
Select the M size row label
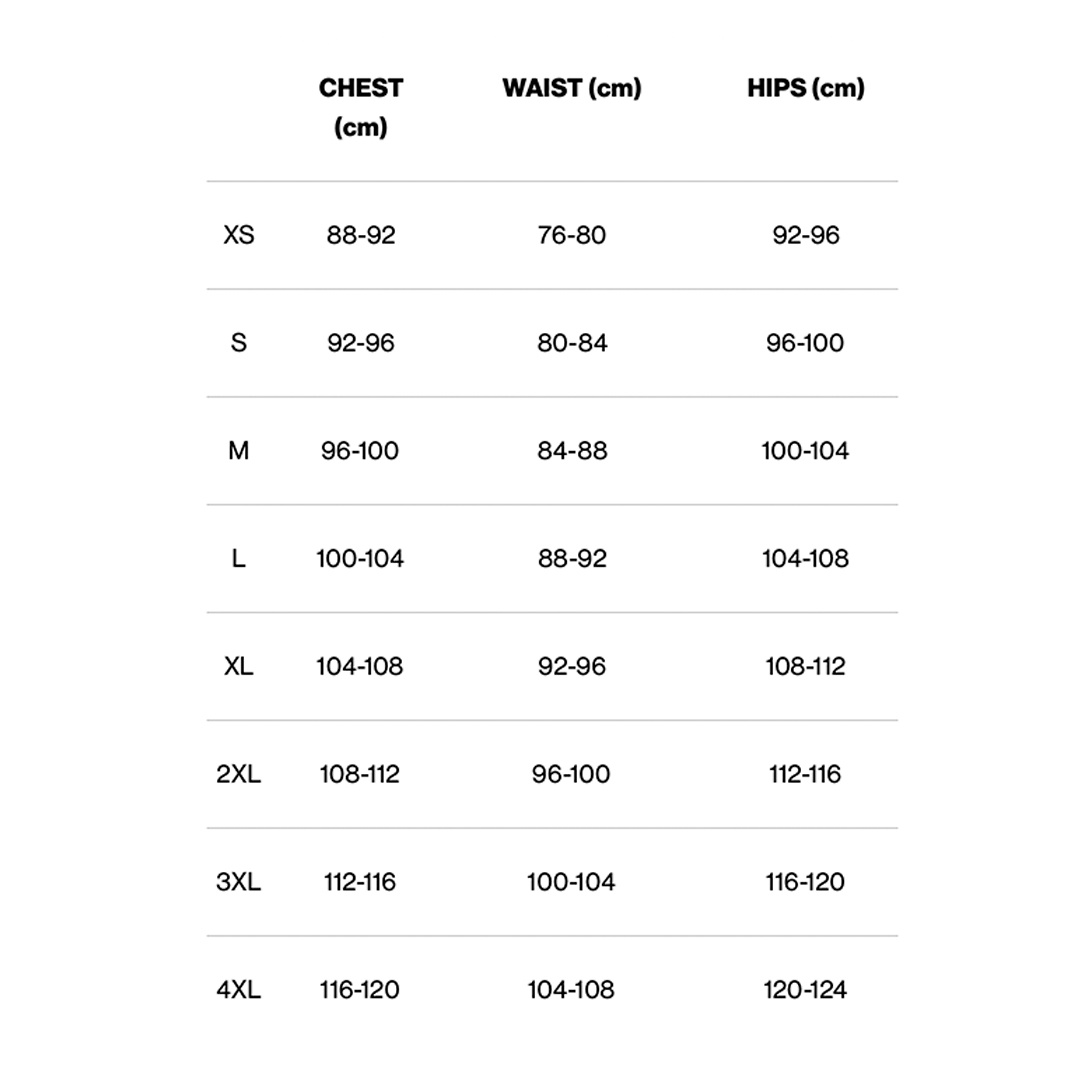(238, 451)
